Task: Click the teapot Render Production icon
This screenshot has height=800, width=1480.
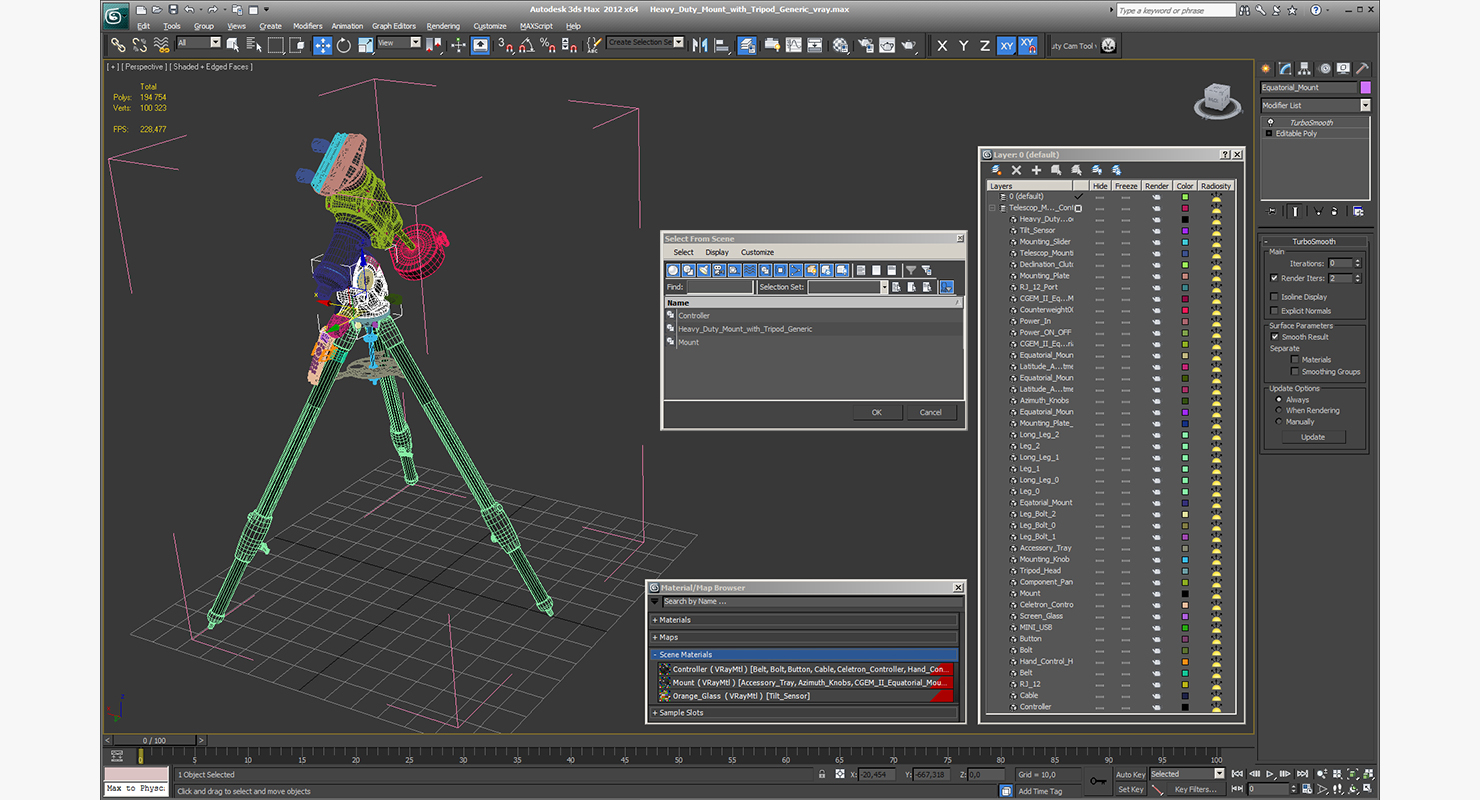Action: [x=908, y=45]
